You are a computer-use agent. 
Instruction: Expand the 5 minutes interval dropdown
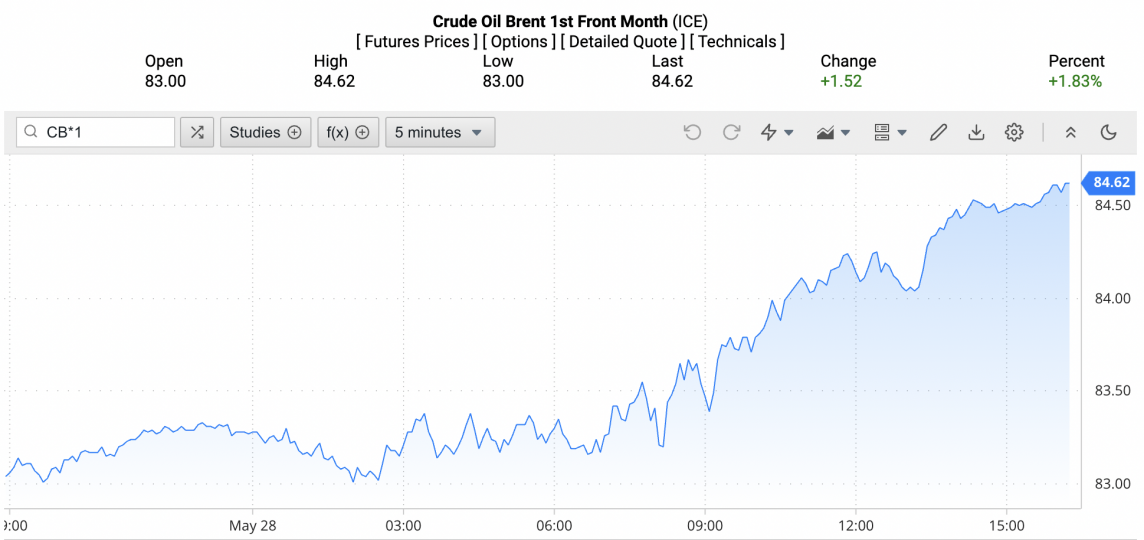440,132
